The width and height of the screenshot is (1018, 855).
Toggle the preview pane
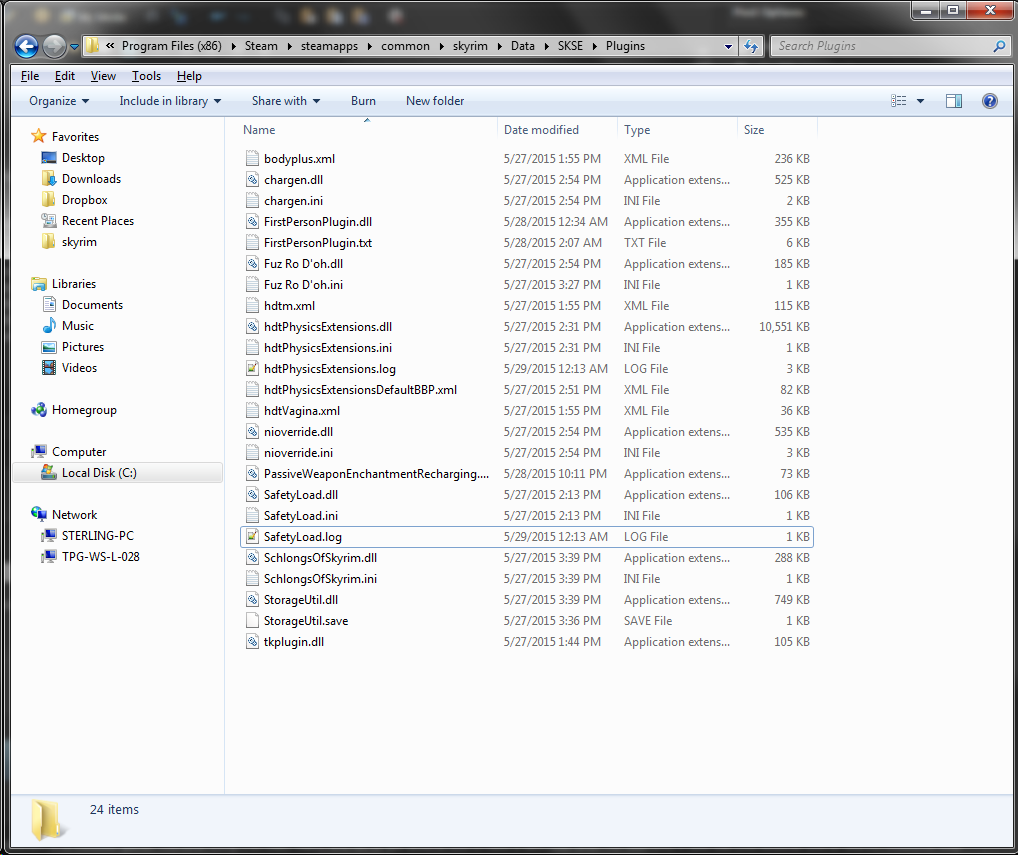pyautogui.click(x=954, y=101)
